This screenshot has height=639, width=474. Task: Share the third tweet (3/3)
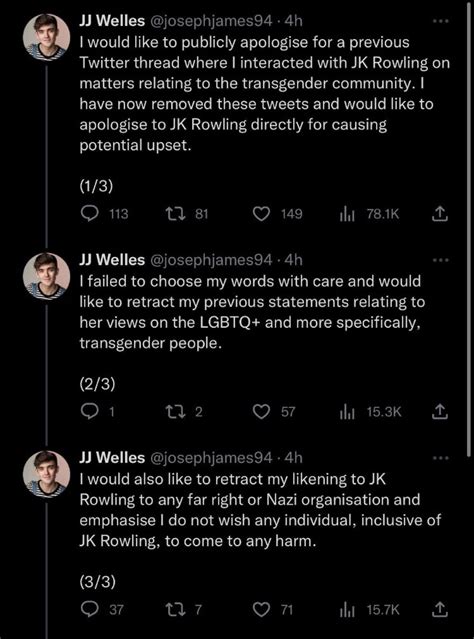(440, 610)
